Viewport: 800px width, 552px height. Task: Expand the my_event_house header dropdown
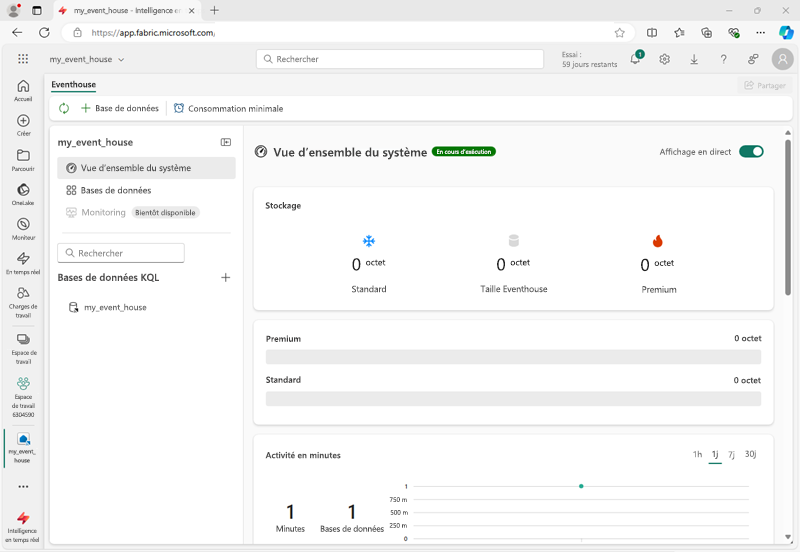pos(121,60)
